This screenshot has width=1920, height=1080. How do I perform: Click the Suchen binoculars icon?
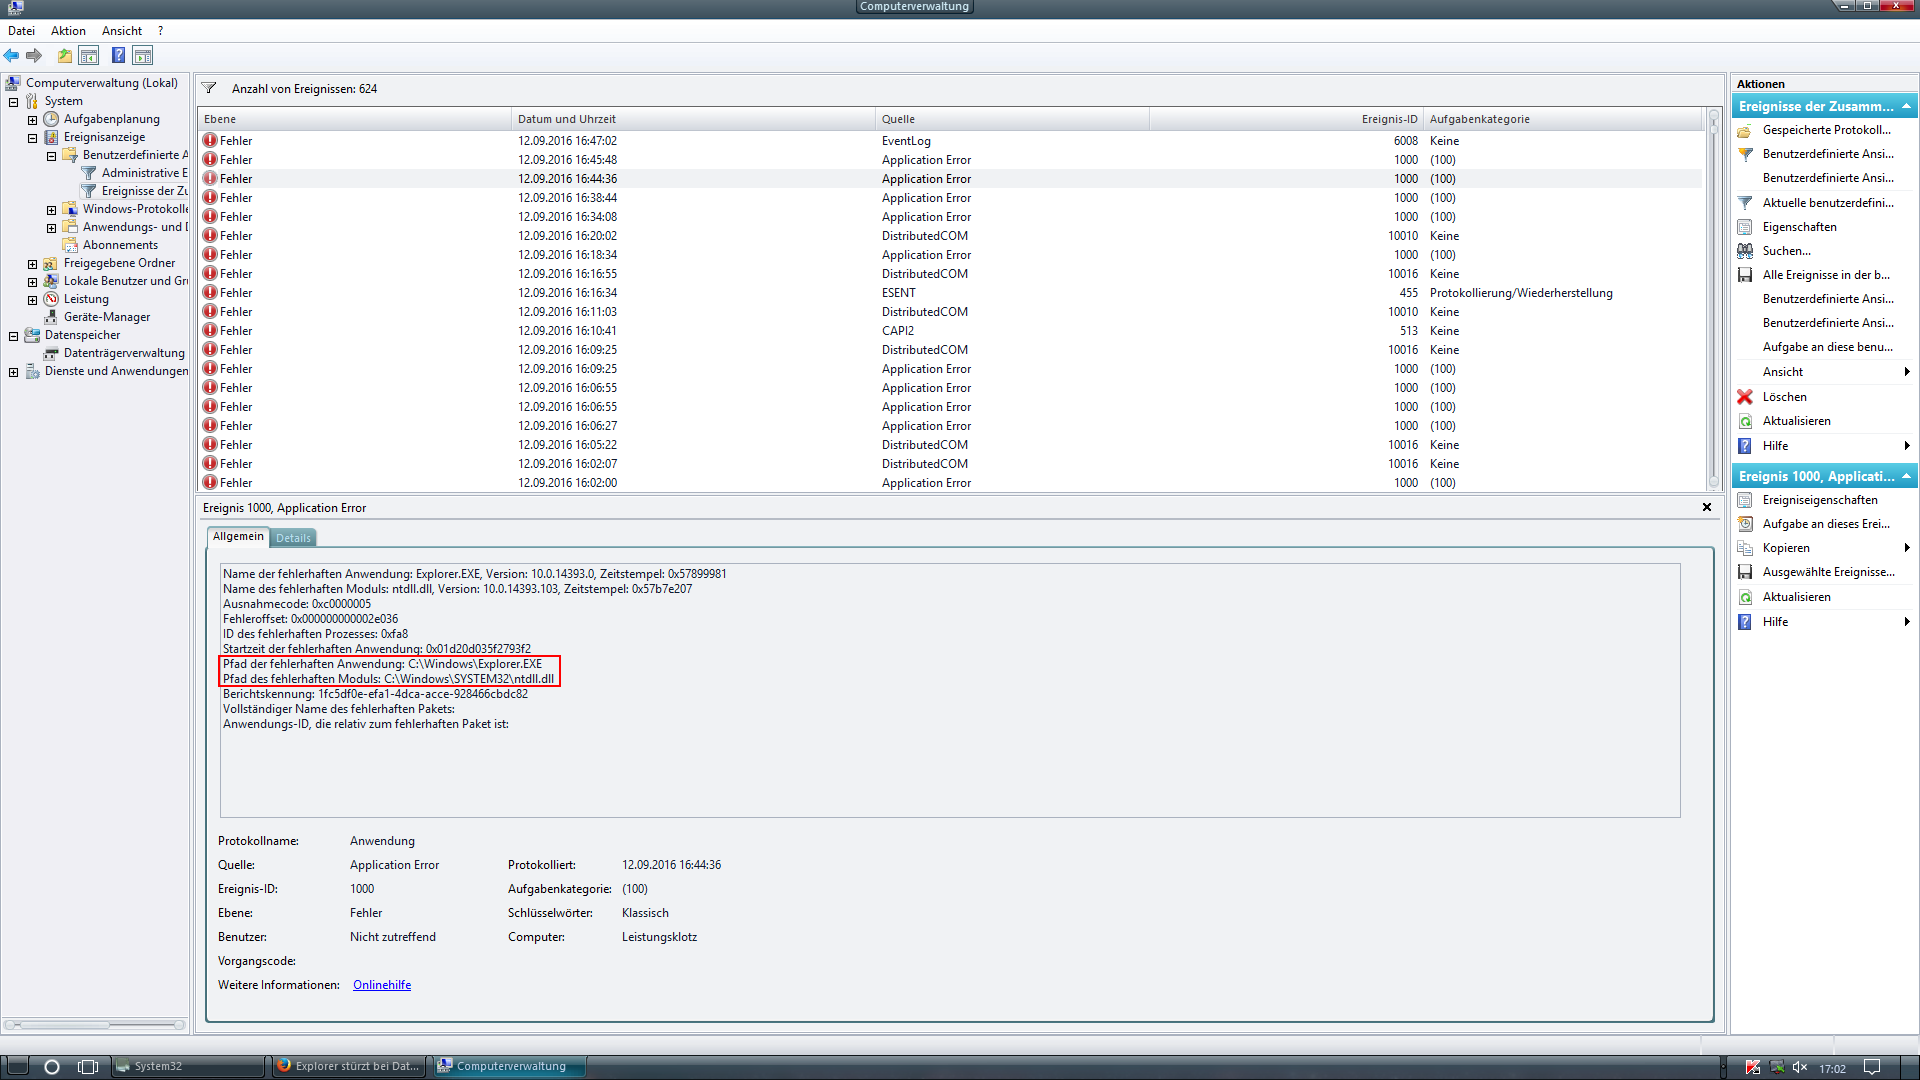(1745, 251)
